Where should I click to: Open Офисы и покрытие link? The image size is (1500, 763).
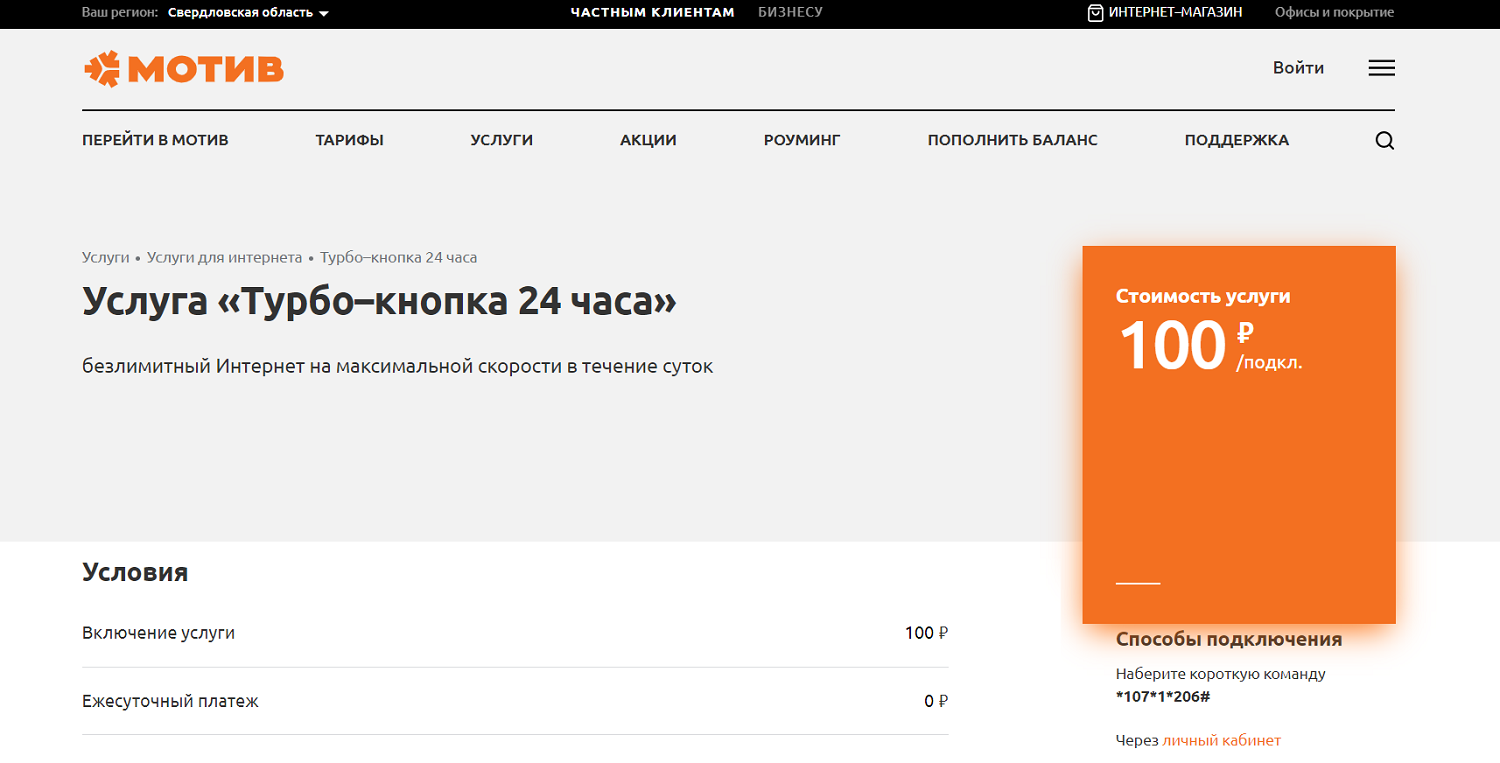tap(1334, 13)
